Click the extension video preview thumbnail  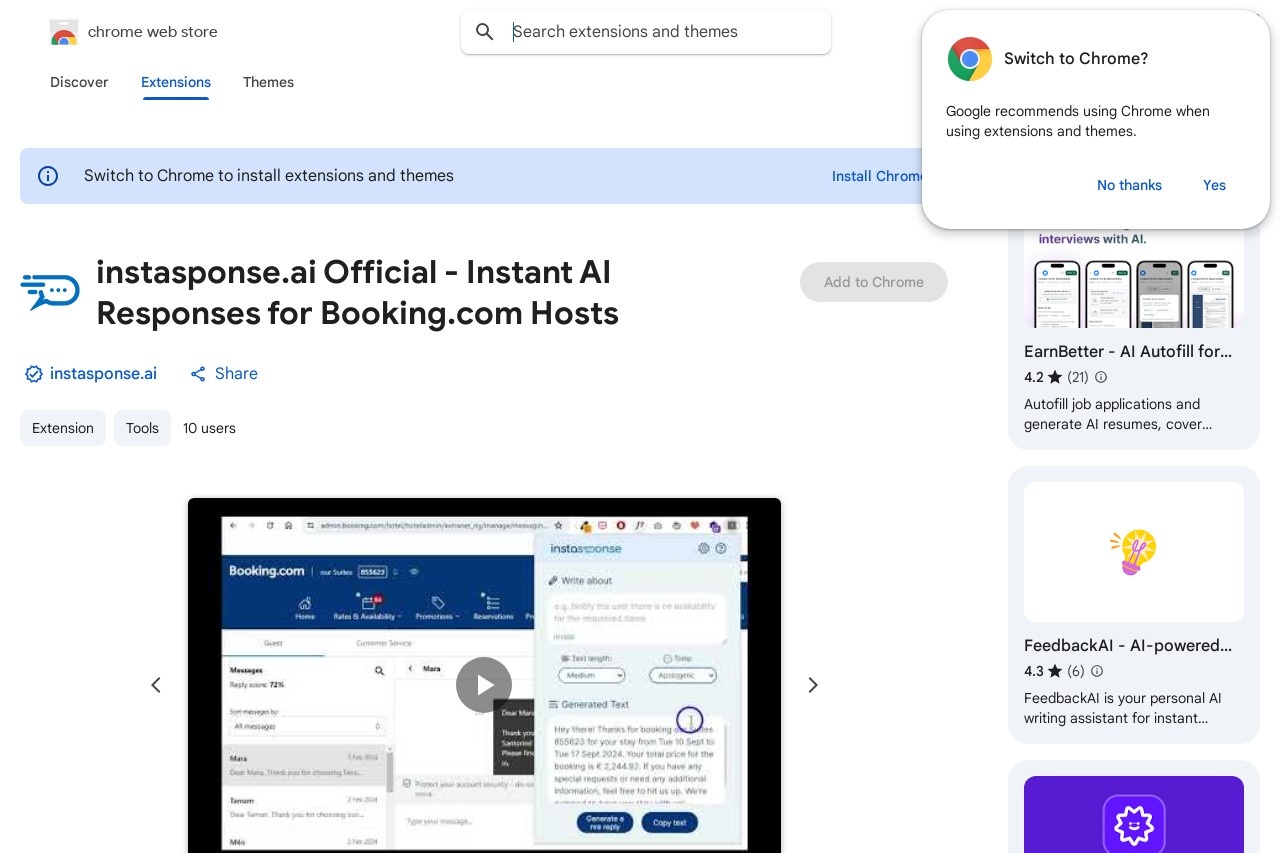(x=484, y=675)
